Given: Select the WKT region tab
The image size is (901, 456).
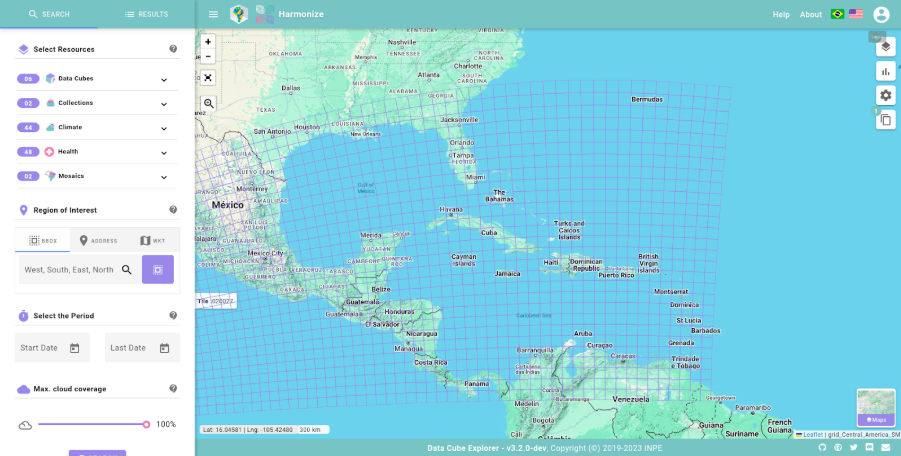Looking at the screenshot, I should [152, 241].
